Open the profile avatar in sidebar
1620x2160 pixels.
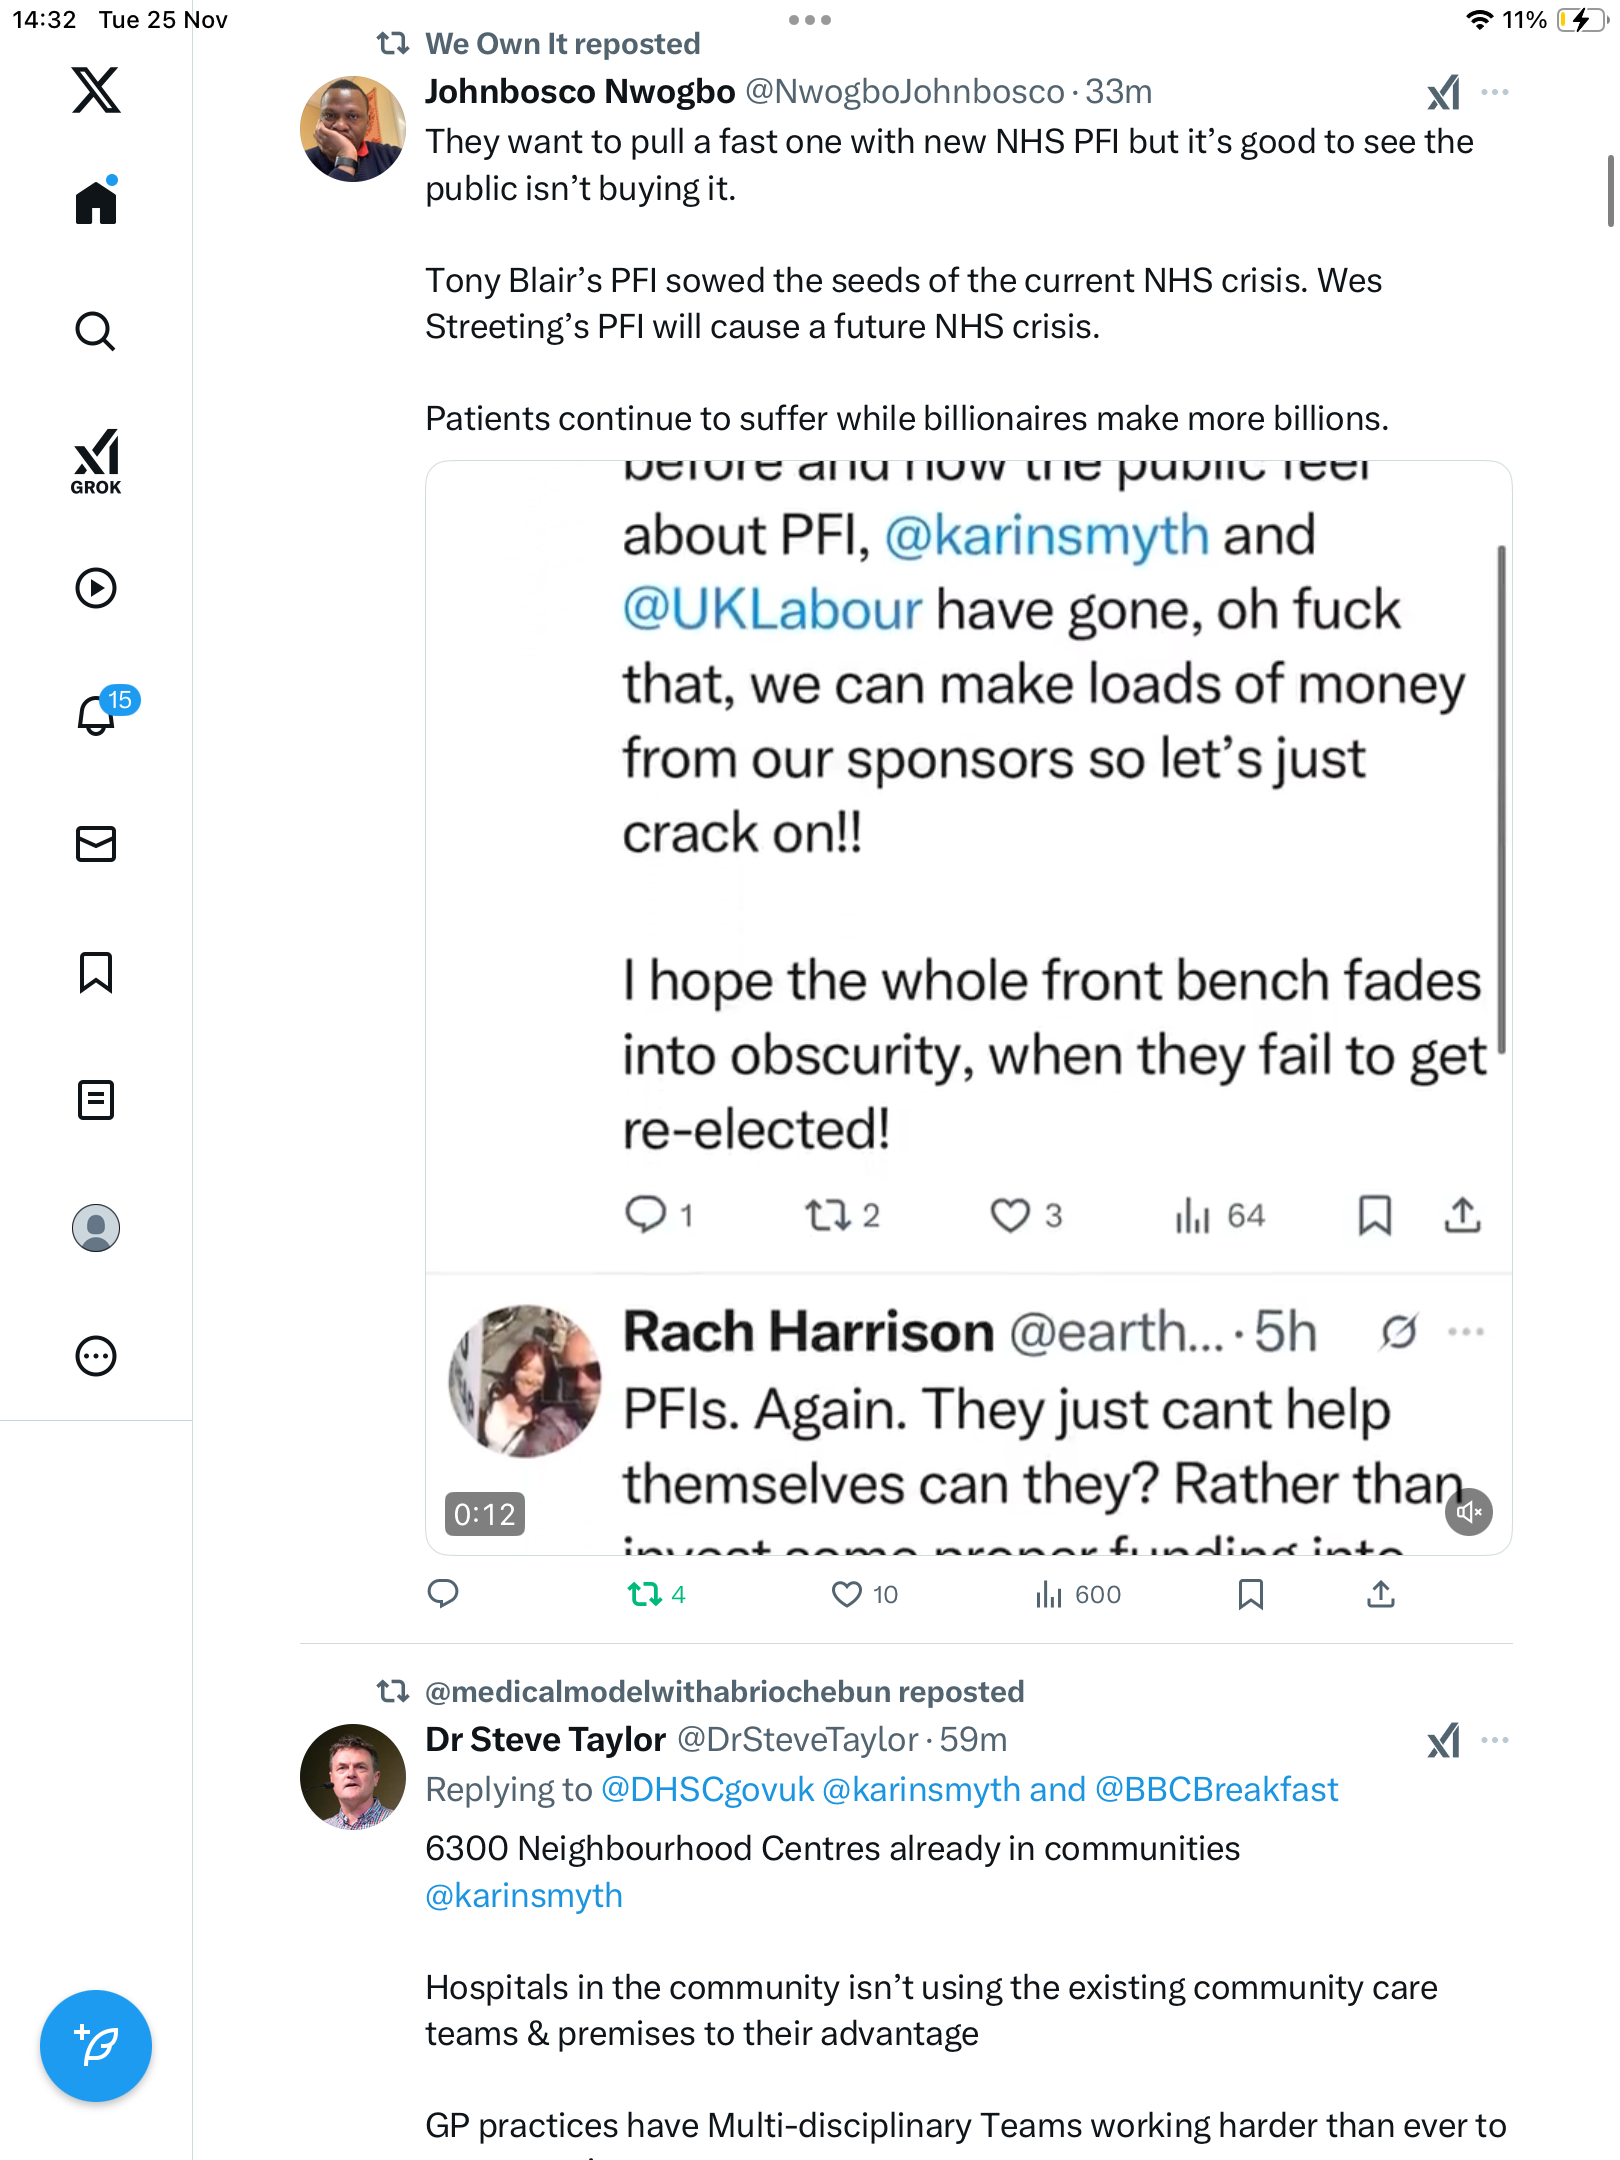pyautogui.click(x=96, y=1228)
